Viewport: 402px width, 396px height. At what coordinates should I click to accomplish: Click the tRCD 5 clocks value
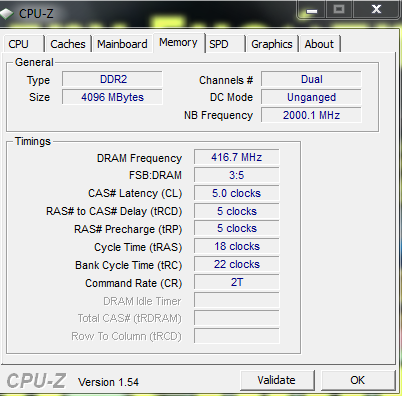click(237, 211)
